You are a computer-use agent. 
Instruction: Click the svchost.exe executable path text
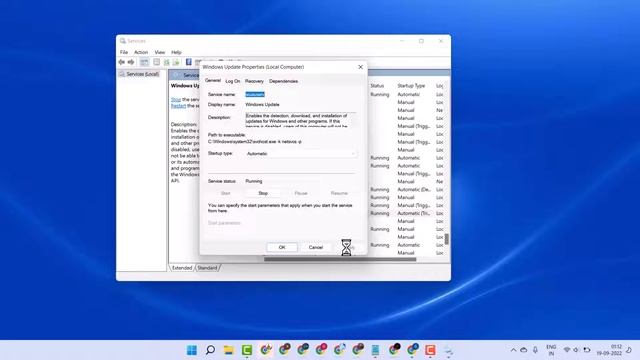255,142
